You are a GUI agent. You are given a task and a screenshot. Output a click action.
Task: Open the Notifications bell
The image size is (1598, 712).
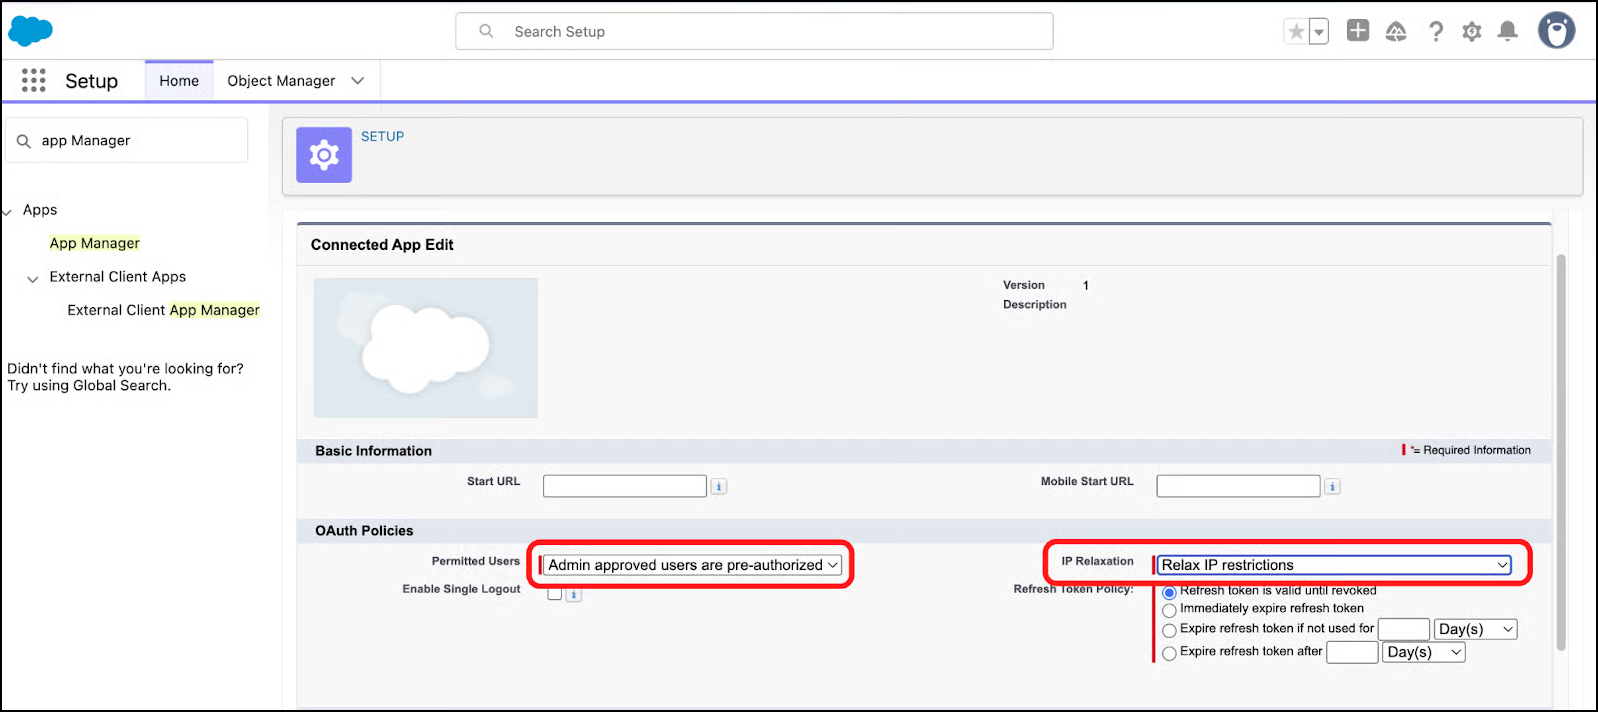point(1507,32)
